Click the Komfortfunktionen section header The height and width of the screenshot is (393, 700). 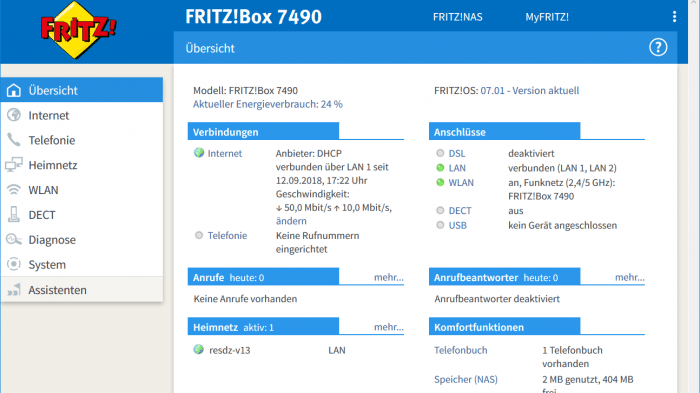point(504,326)
